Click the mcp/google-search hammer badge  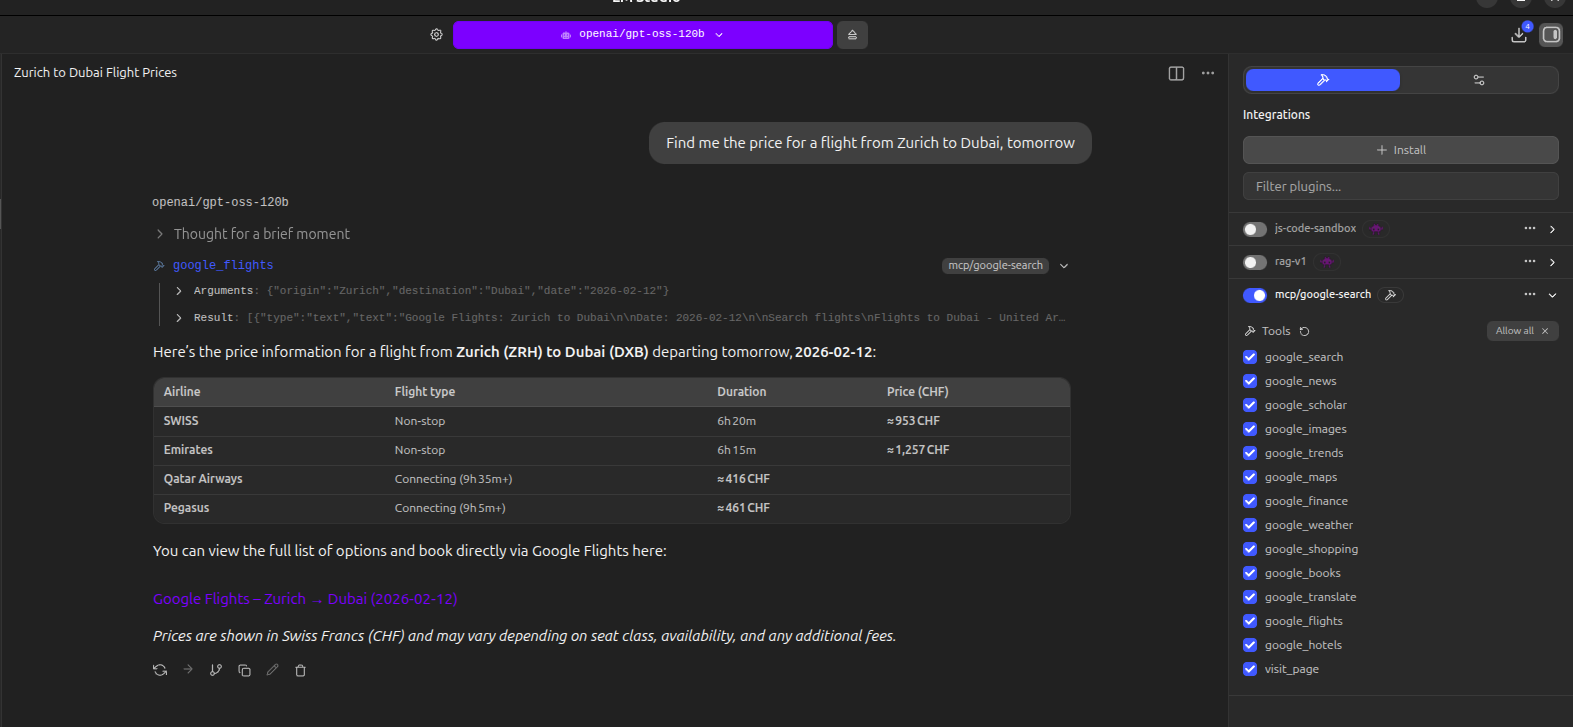click(1390, 295)
